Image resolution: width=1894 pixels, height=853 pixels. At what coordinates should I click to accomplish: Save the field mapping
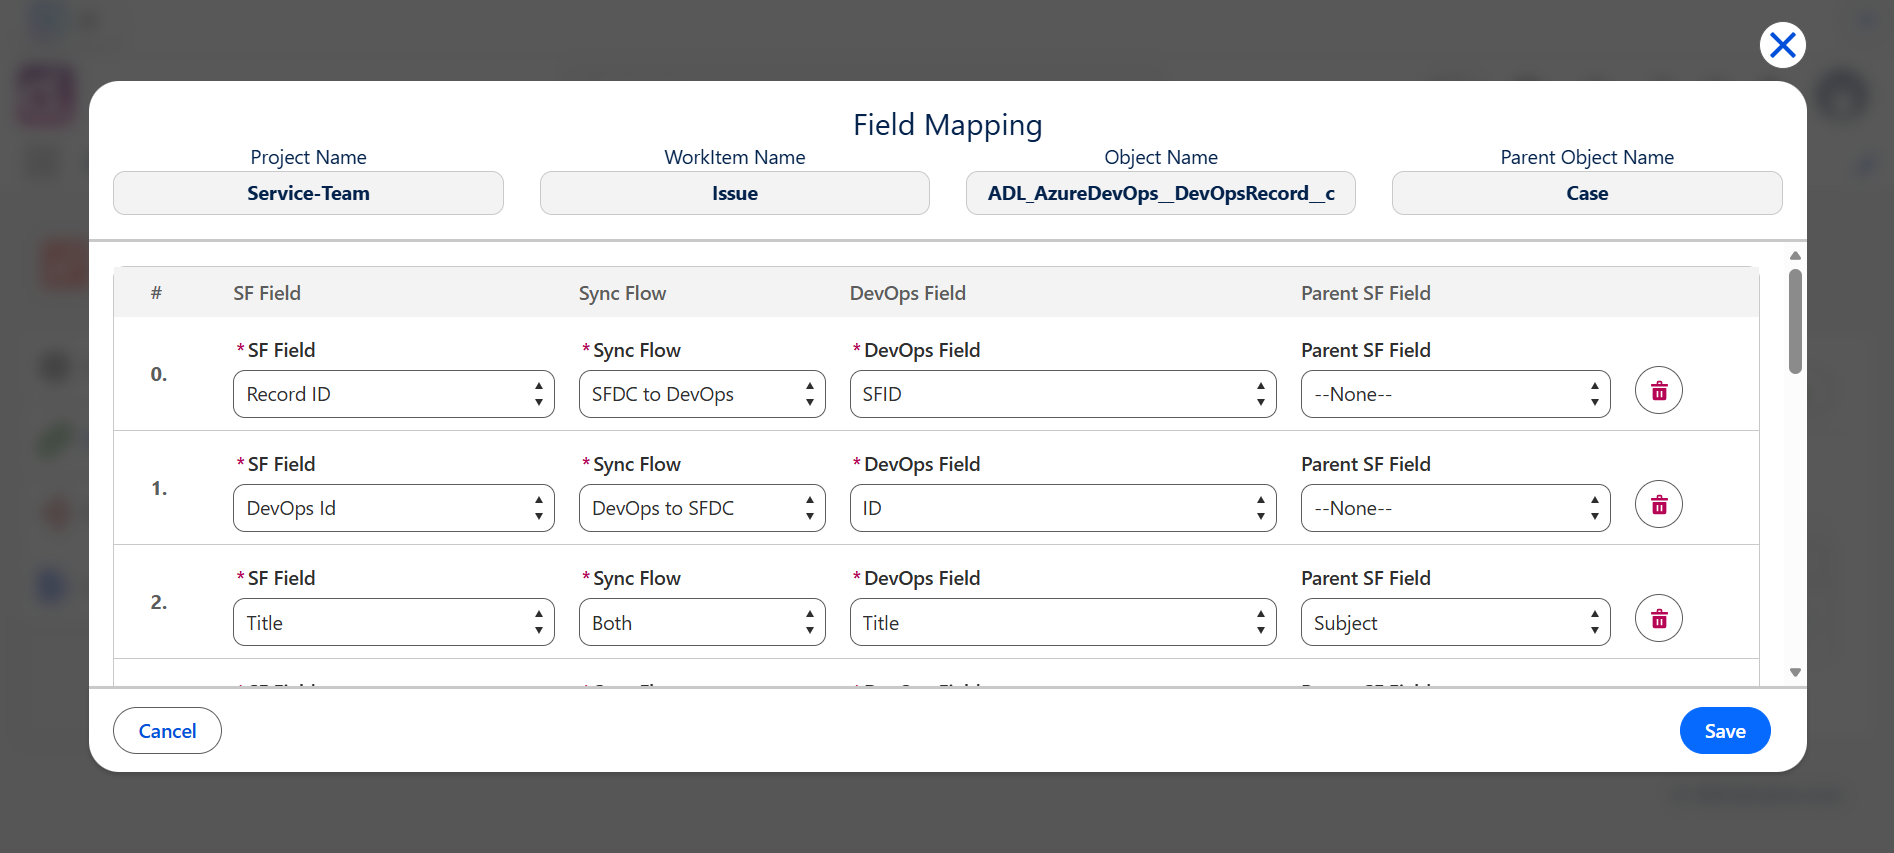[1725, 731]
